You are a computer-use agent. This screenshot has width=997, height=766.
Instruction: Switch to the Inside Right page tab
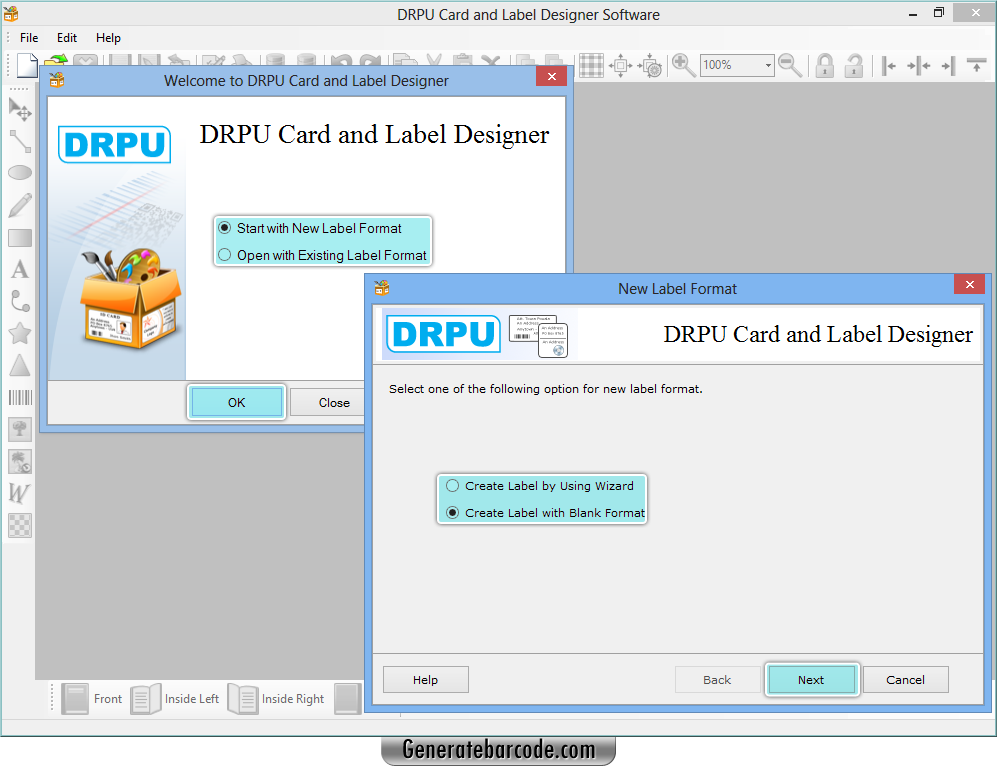coord(276,699)
